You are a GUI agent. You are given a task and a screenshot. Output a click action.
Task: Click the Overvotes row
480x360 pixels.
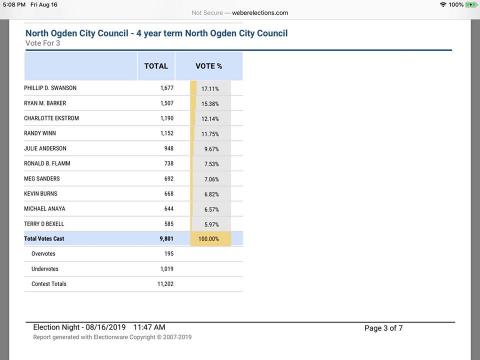pyautogui.click(x=133, y=254)
